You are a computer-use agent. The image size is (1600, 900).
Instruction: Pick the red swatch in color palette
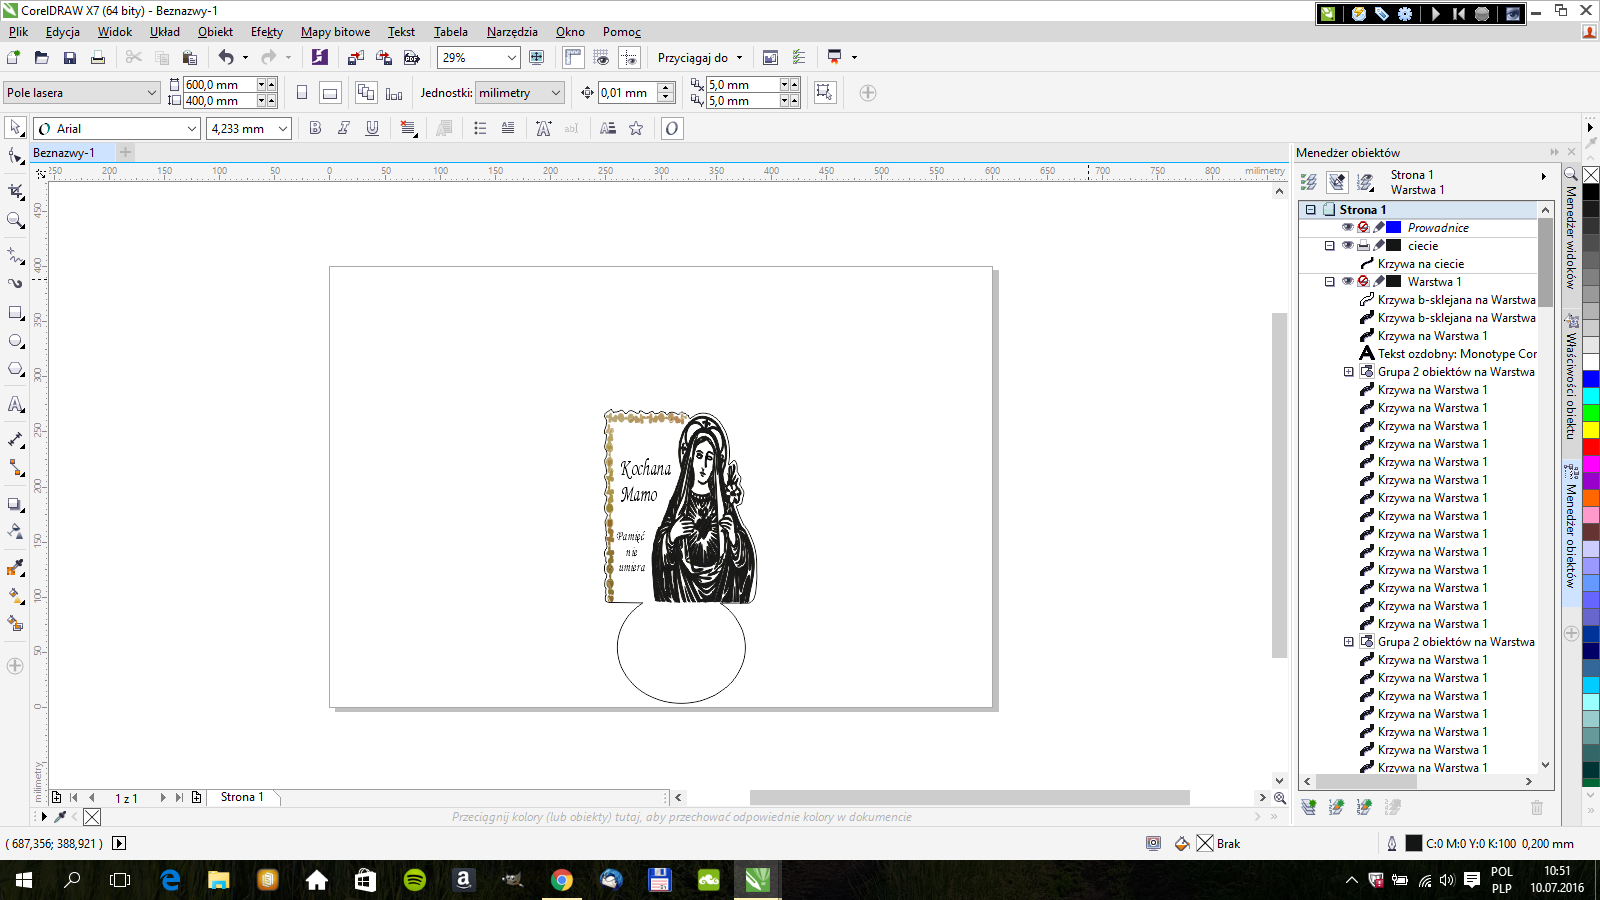(x=1590, y=447)
